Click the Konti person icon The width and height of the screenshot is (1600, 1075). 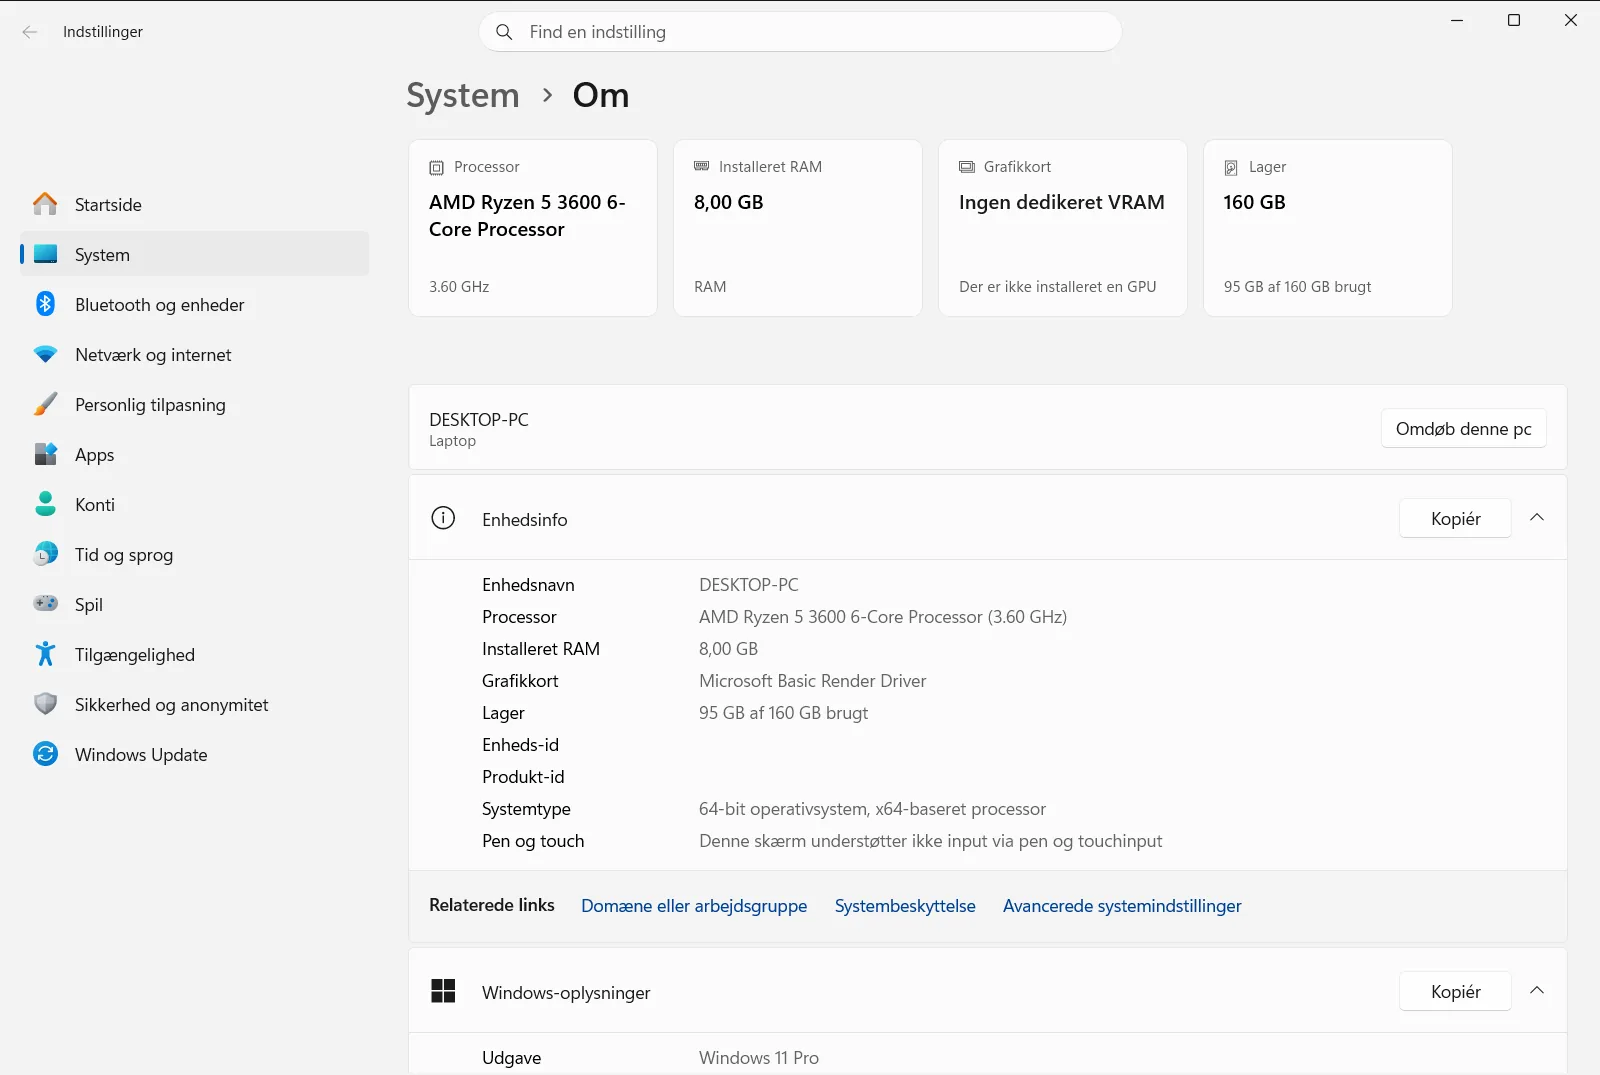45,504
